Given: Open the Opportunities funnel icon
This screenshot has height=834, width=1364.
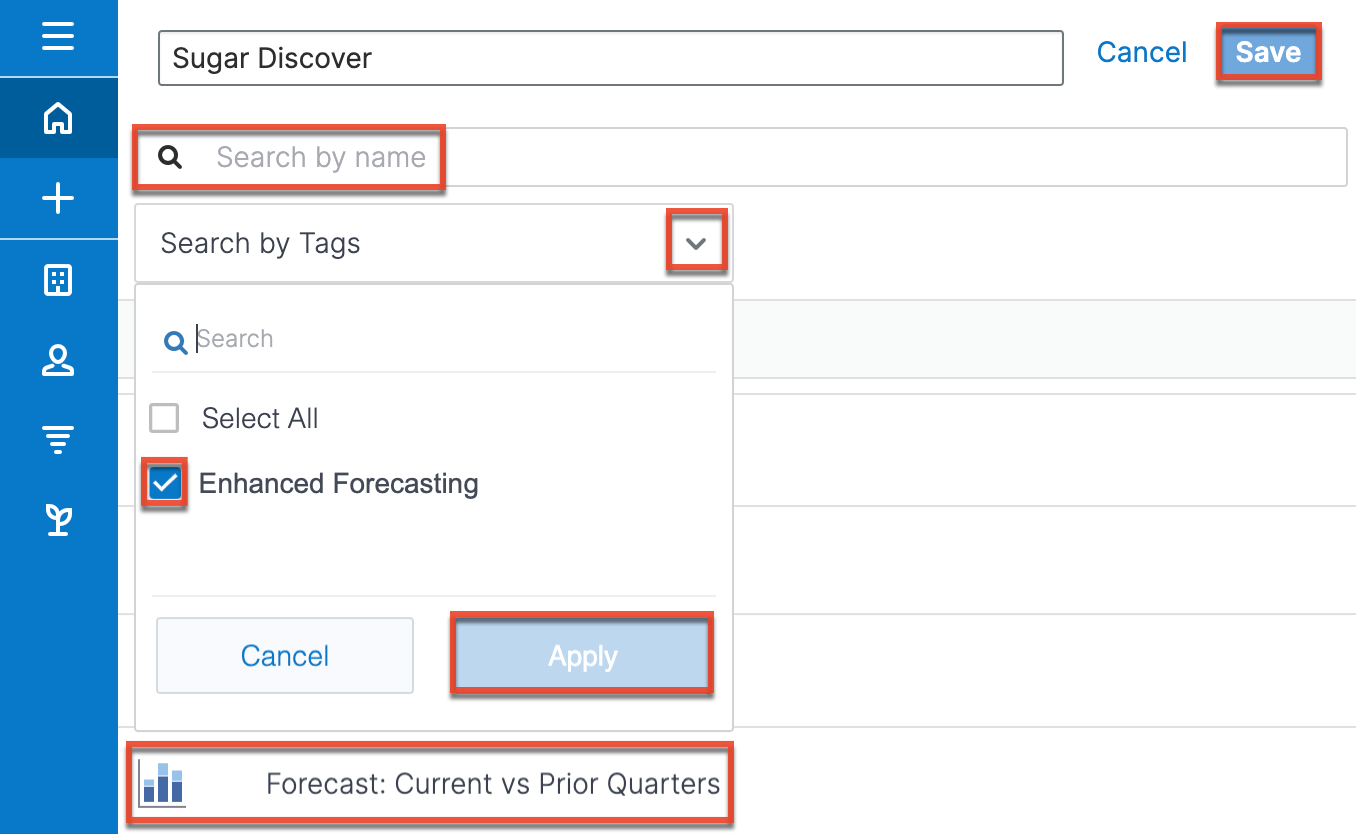Looking at the screenshot, I should [58, 440].
